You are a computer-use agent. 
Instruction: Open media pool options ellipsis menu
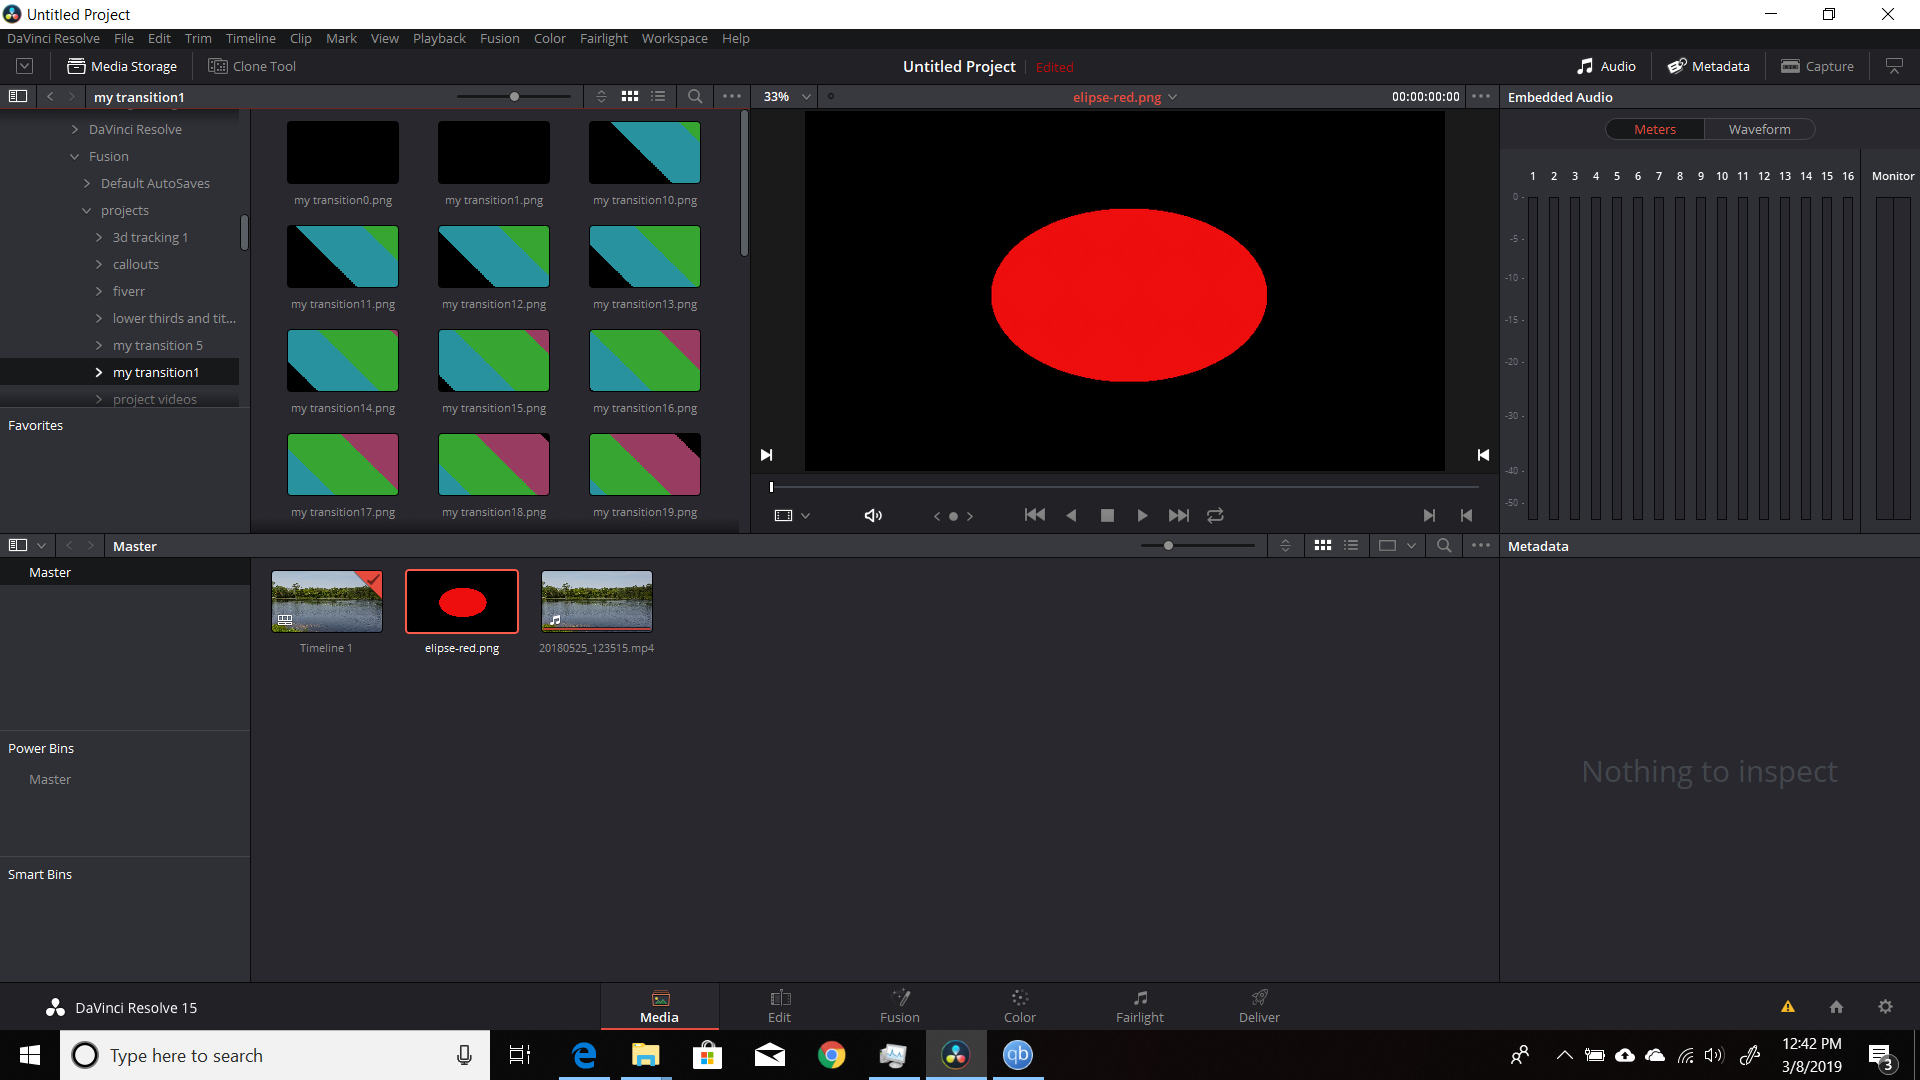1481,546
